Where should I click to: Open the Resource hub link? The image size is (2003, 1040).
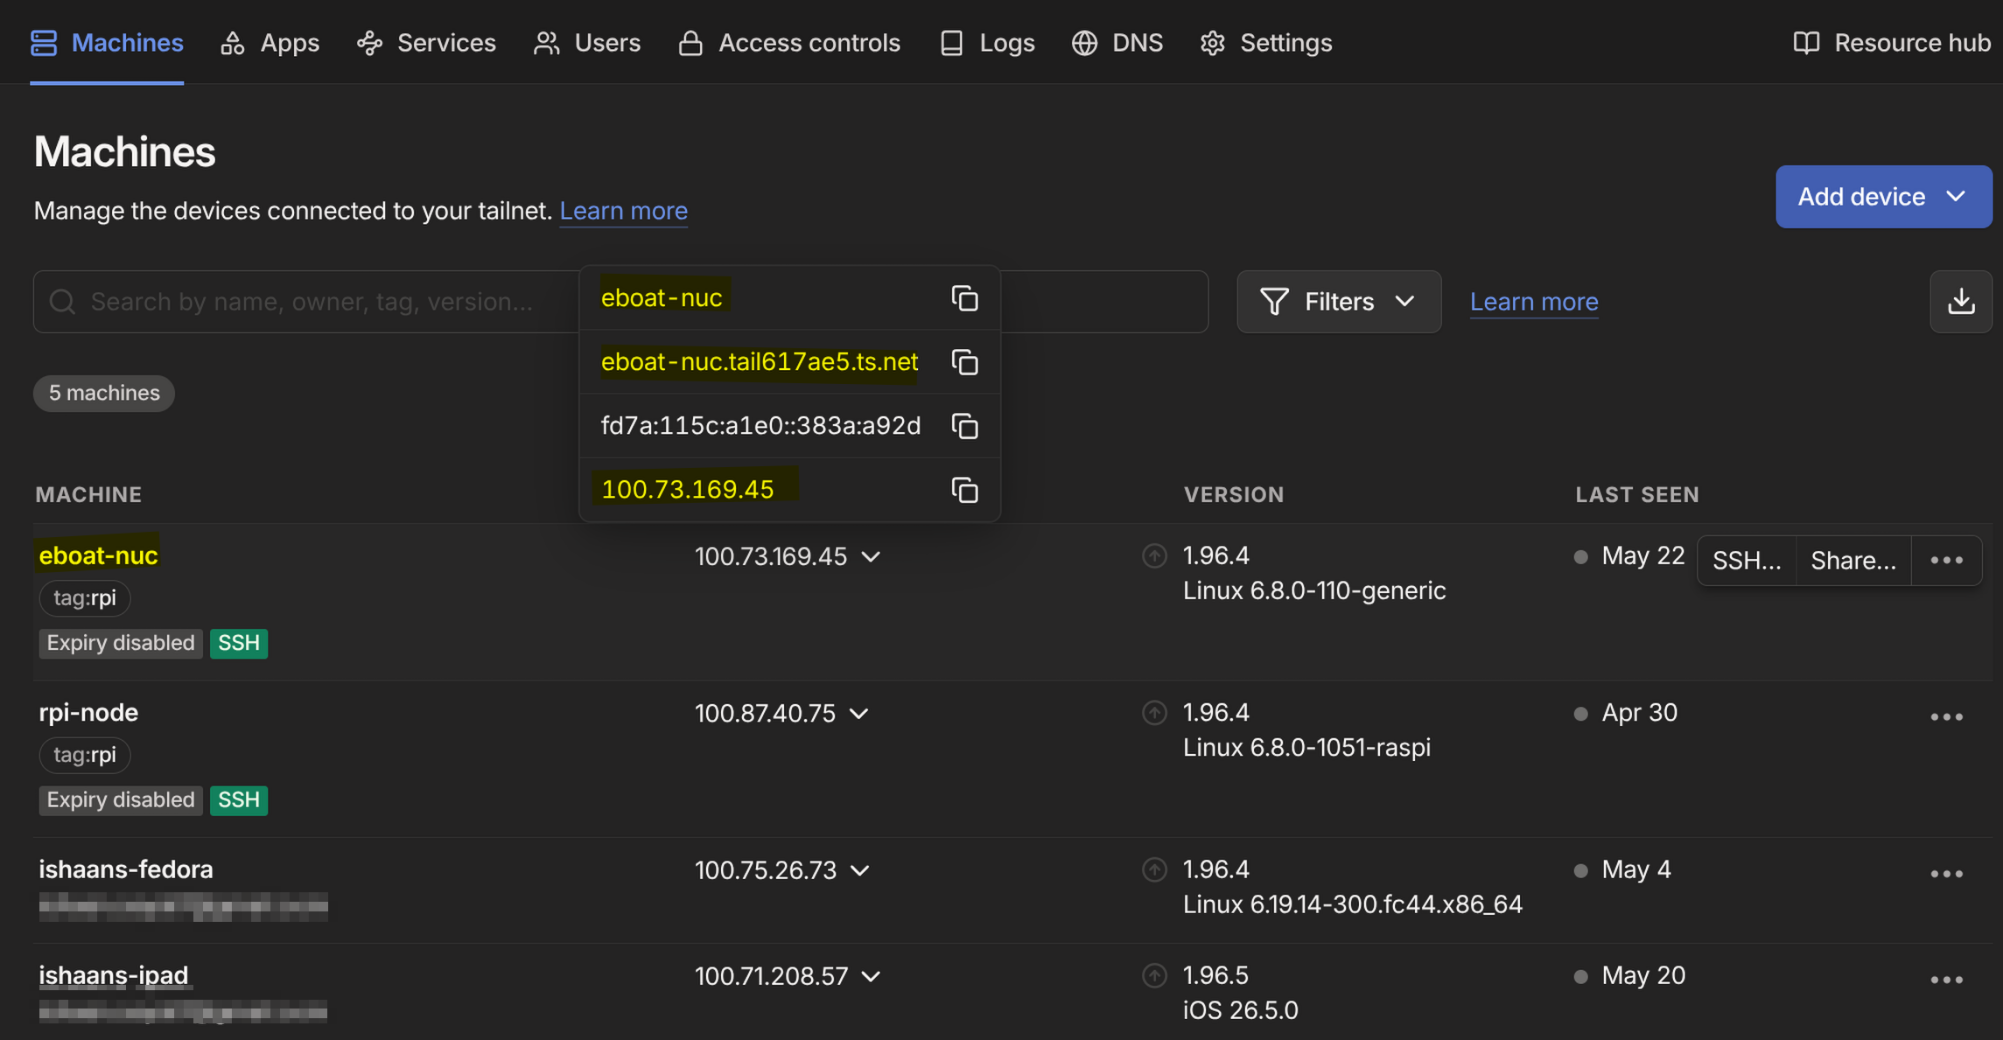point(1892,43)
